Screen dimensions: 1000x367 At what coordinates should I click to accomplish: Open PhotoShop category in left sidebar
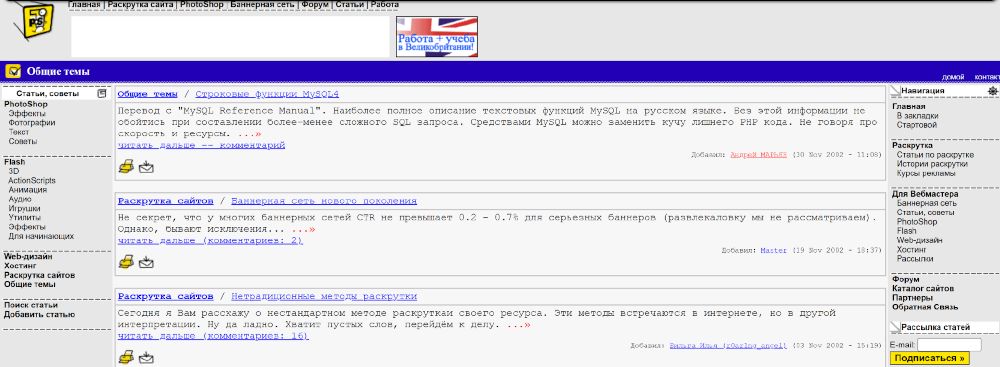click(x=26, y=104)
